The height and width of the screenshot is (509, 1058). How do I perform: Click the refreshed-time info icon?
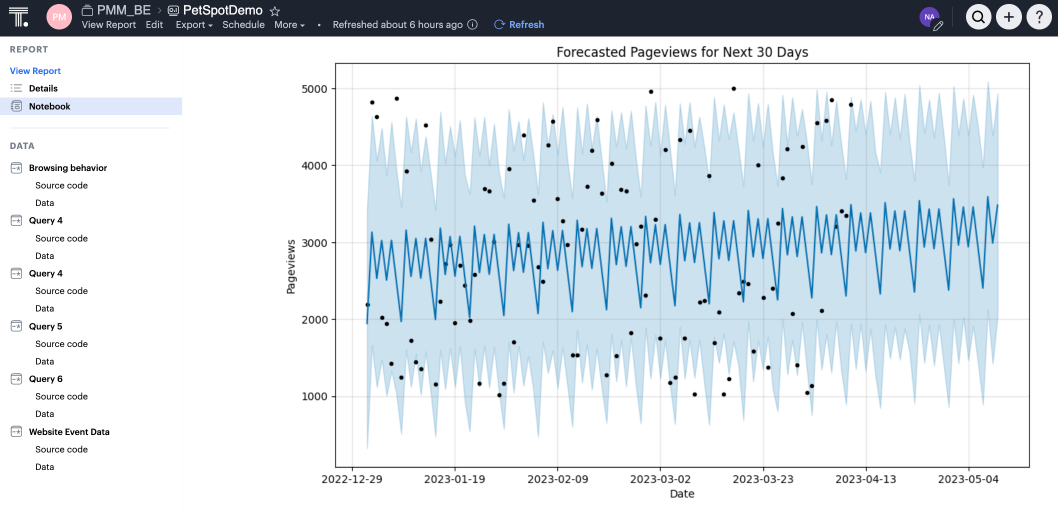pyautogui.click(x=472, y=25)
